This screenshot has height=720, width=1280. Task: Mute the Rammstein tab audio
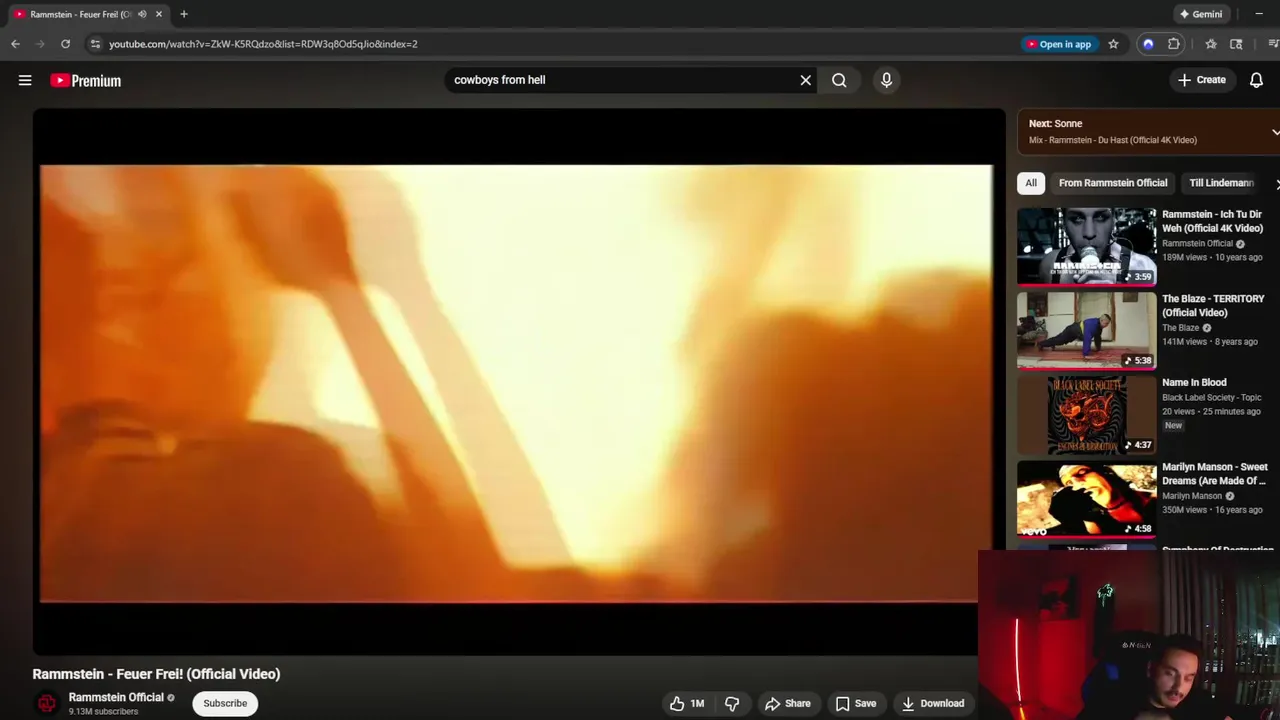(x=142, y=14)
